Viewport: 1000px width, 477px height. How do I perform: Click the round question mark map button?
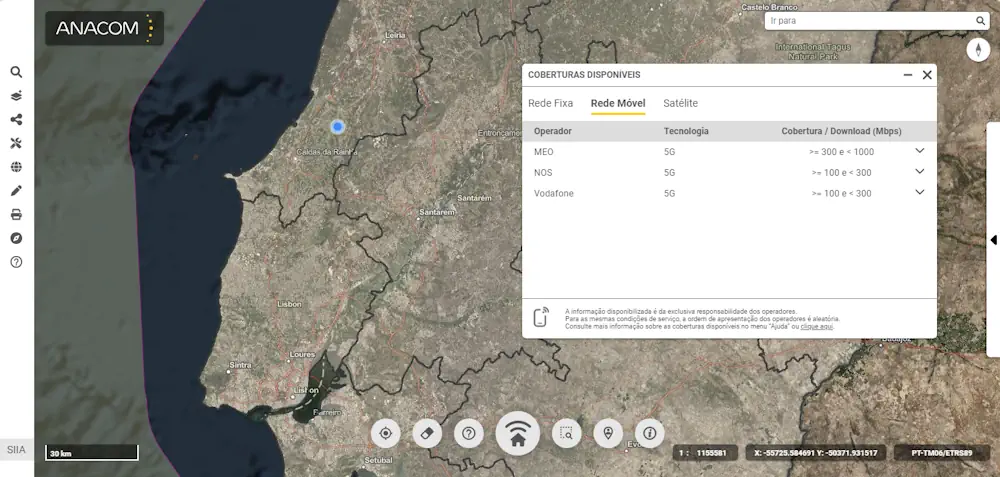coord(469,434)
